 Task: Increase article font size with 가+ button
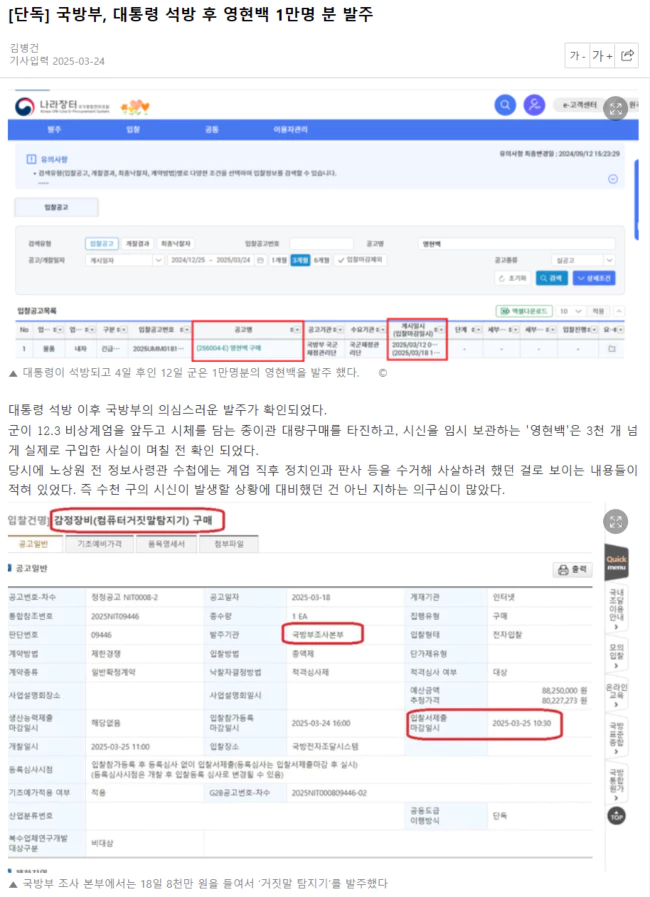[602, 56]
